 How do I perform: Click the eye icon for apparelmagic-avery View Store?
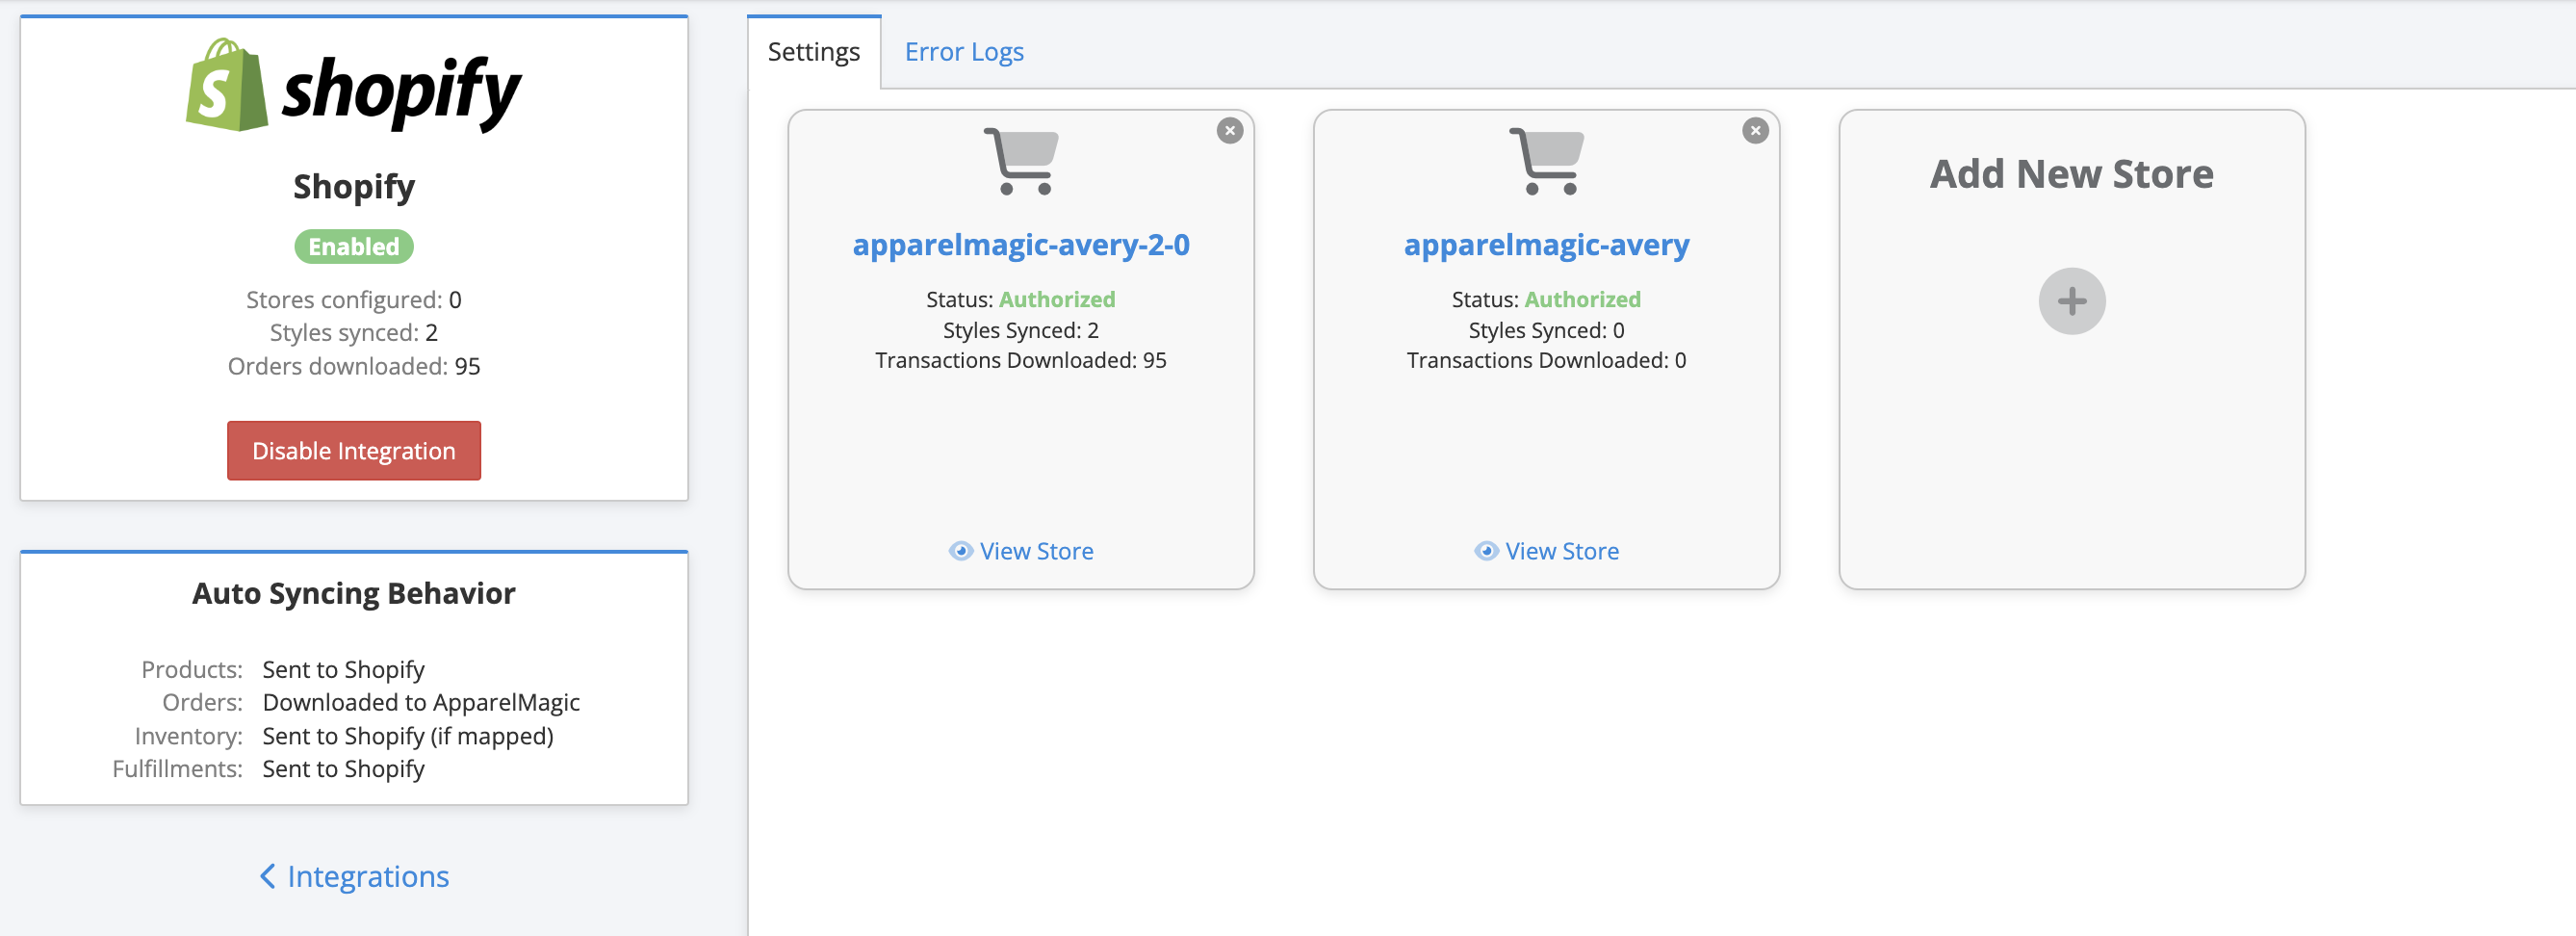(x=1486, y=551)
